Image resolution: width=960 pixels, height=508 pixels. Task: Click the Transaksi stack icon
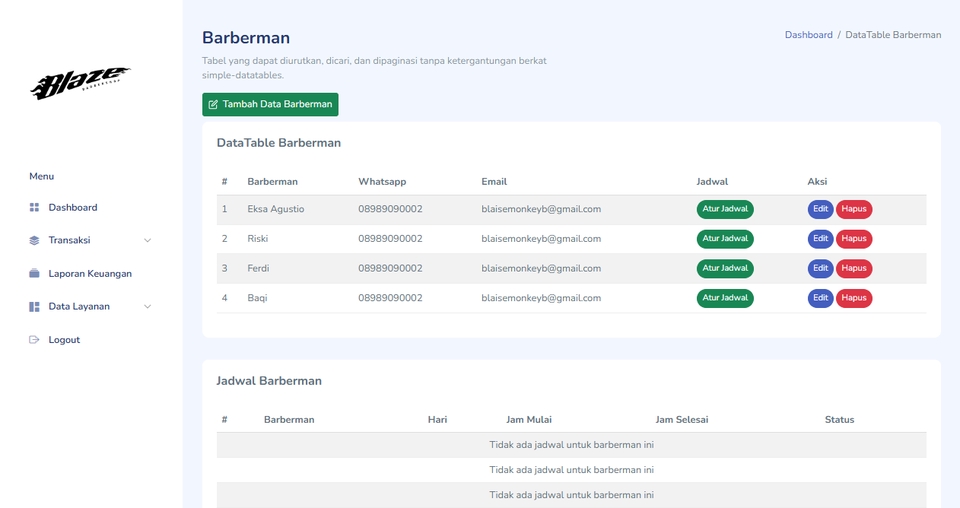(34, 241)
